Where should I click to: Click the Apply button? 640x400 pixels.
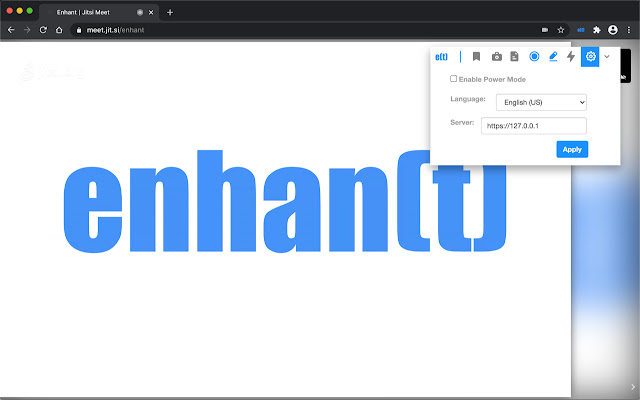pyautogui.click(x=572, y=149)
